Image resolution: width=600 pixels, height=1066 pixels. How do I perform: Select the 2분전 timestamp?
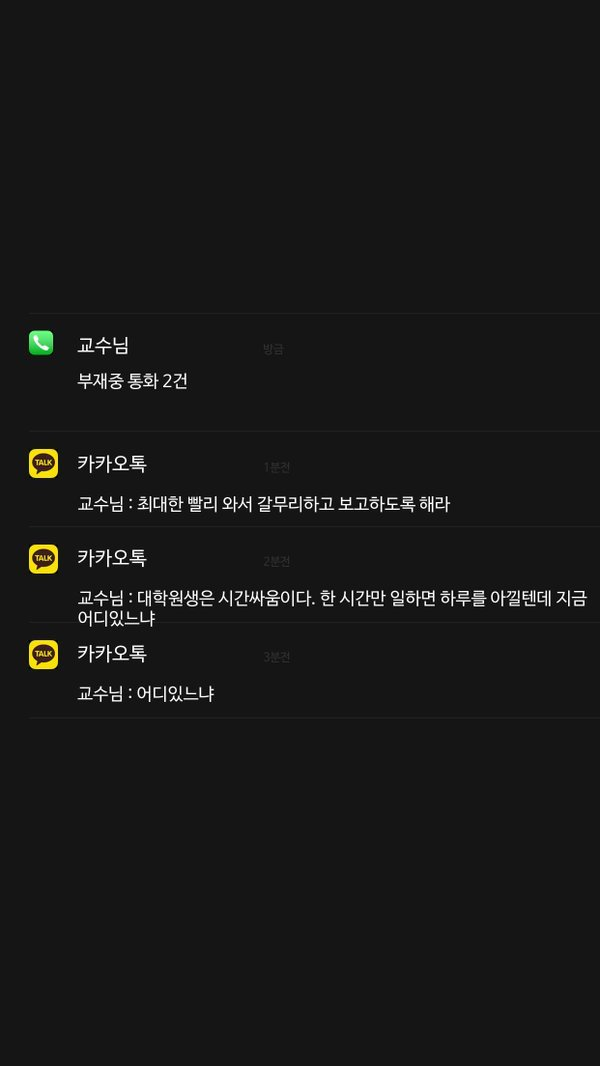(x=277, y=562)
